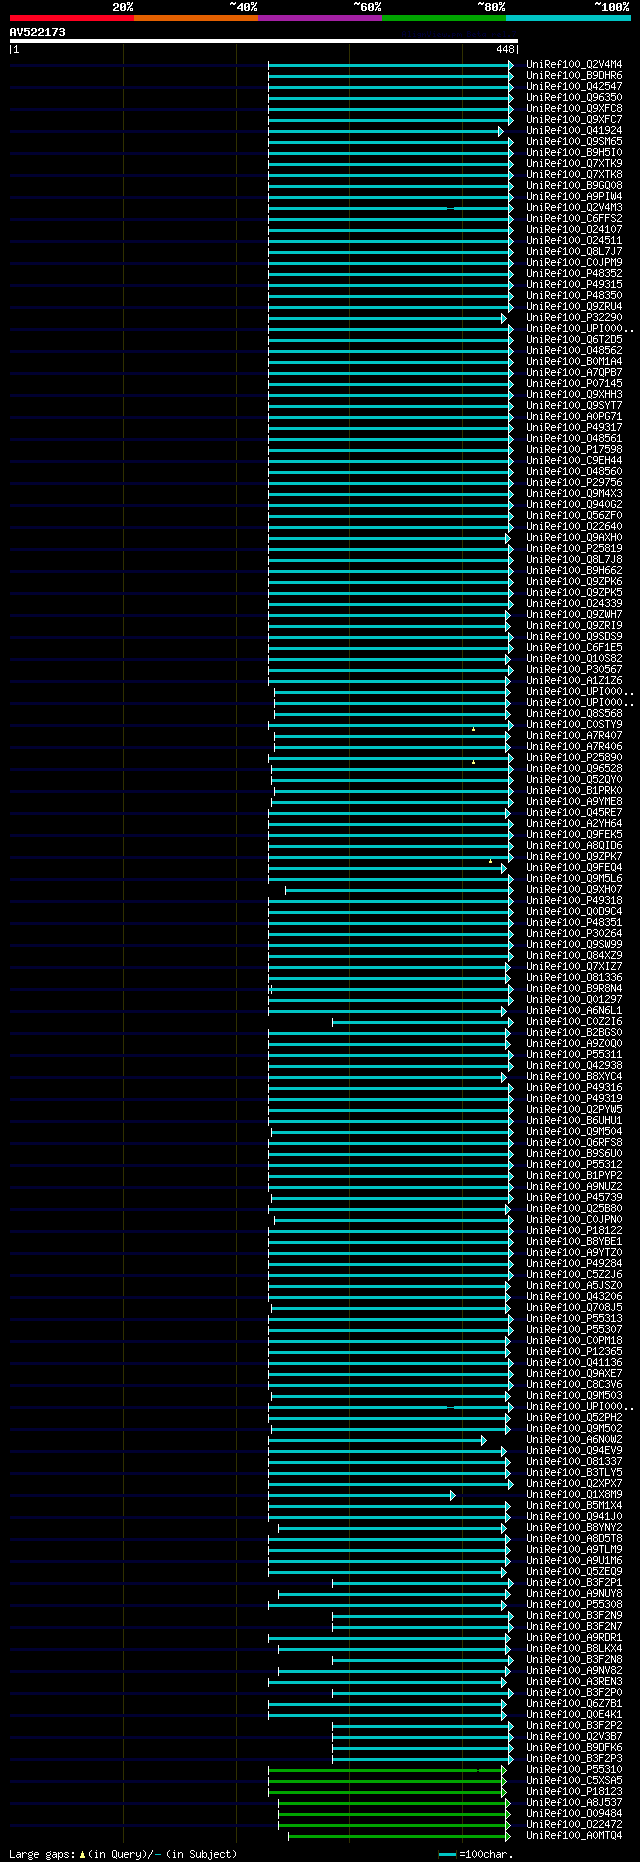Screen dimensions: 640x1862
Task: Click the label UniRef100_Q52PH2
Action: click(x=574, y=1418)
